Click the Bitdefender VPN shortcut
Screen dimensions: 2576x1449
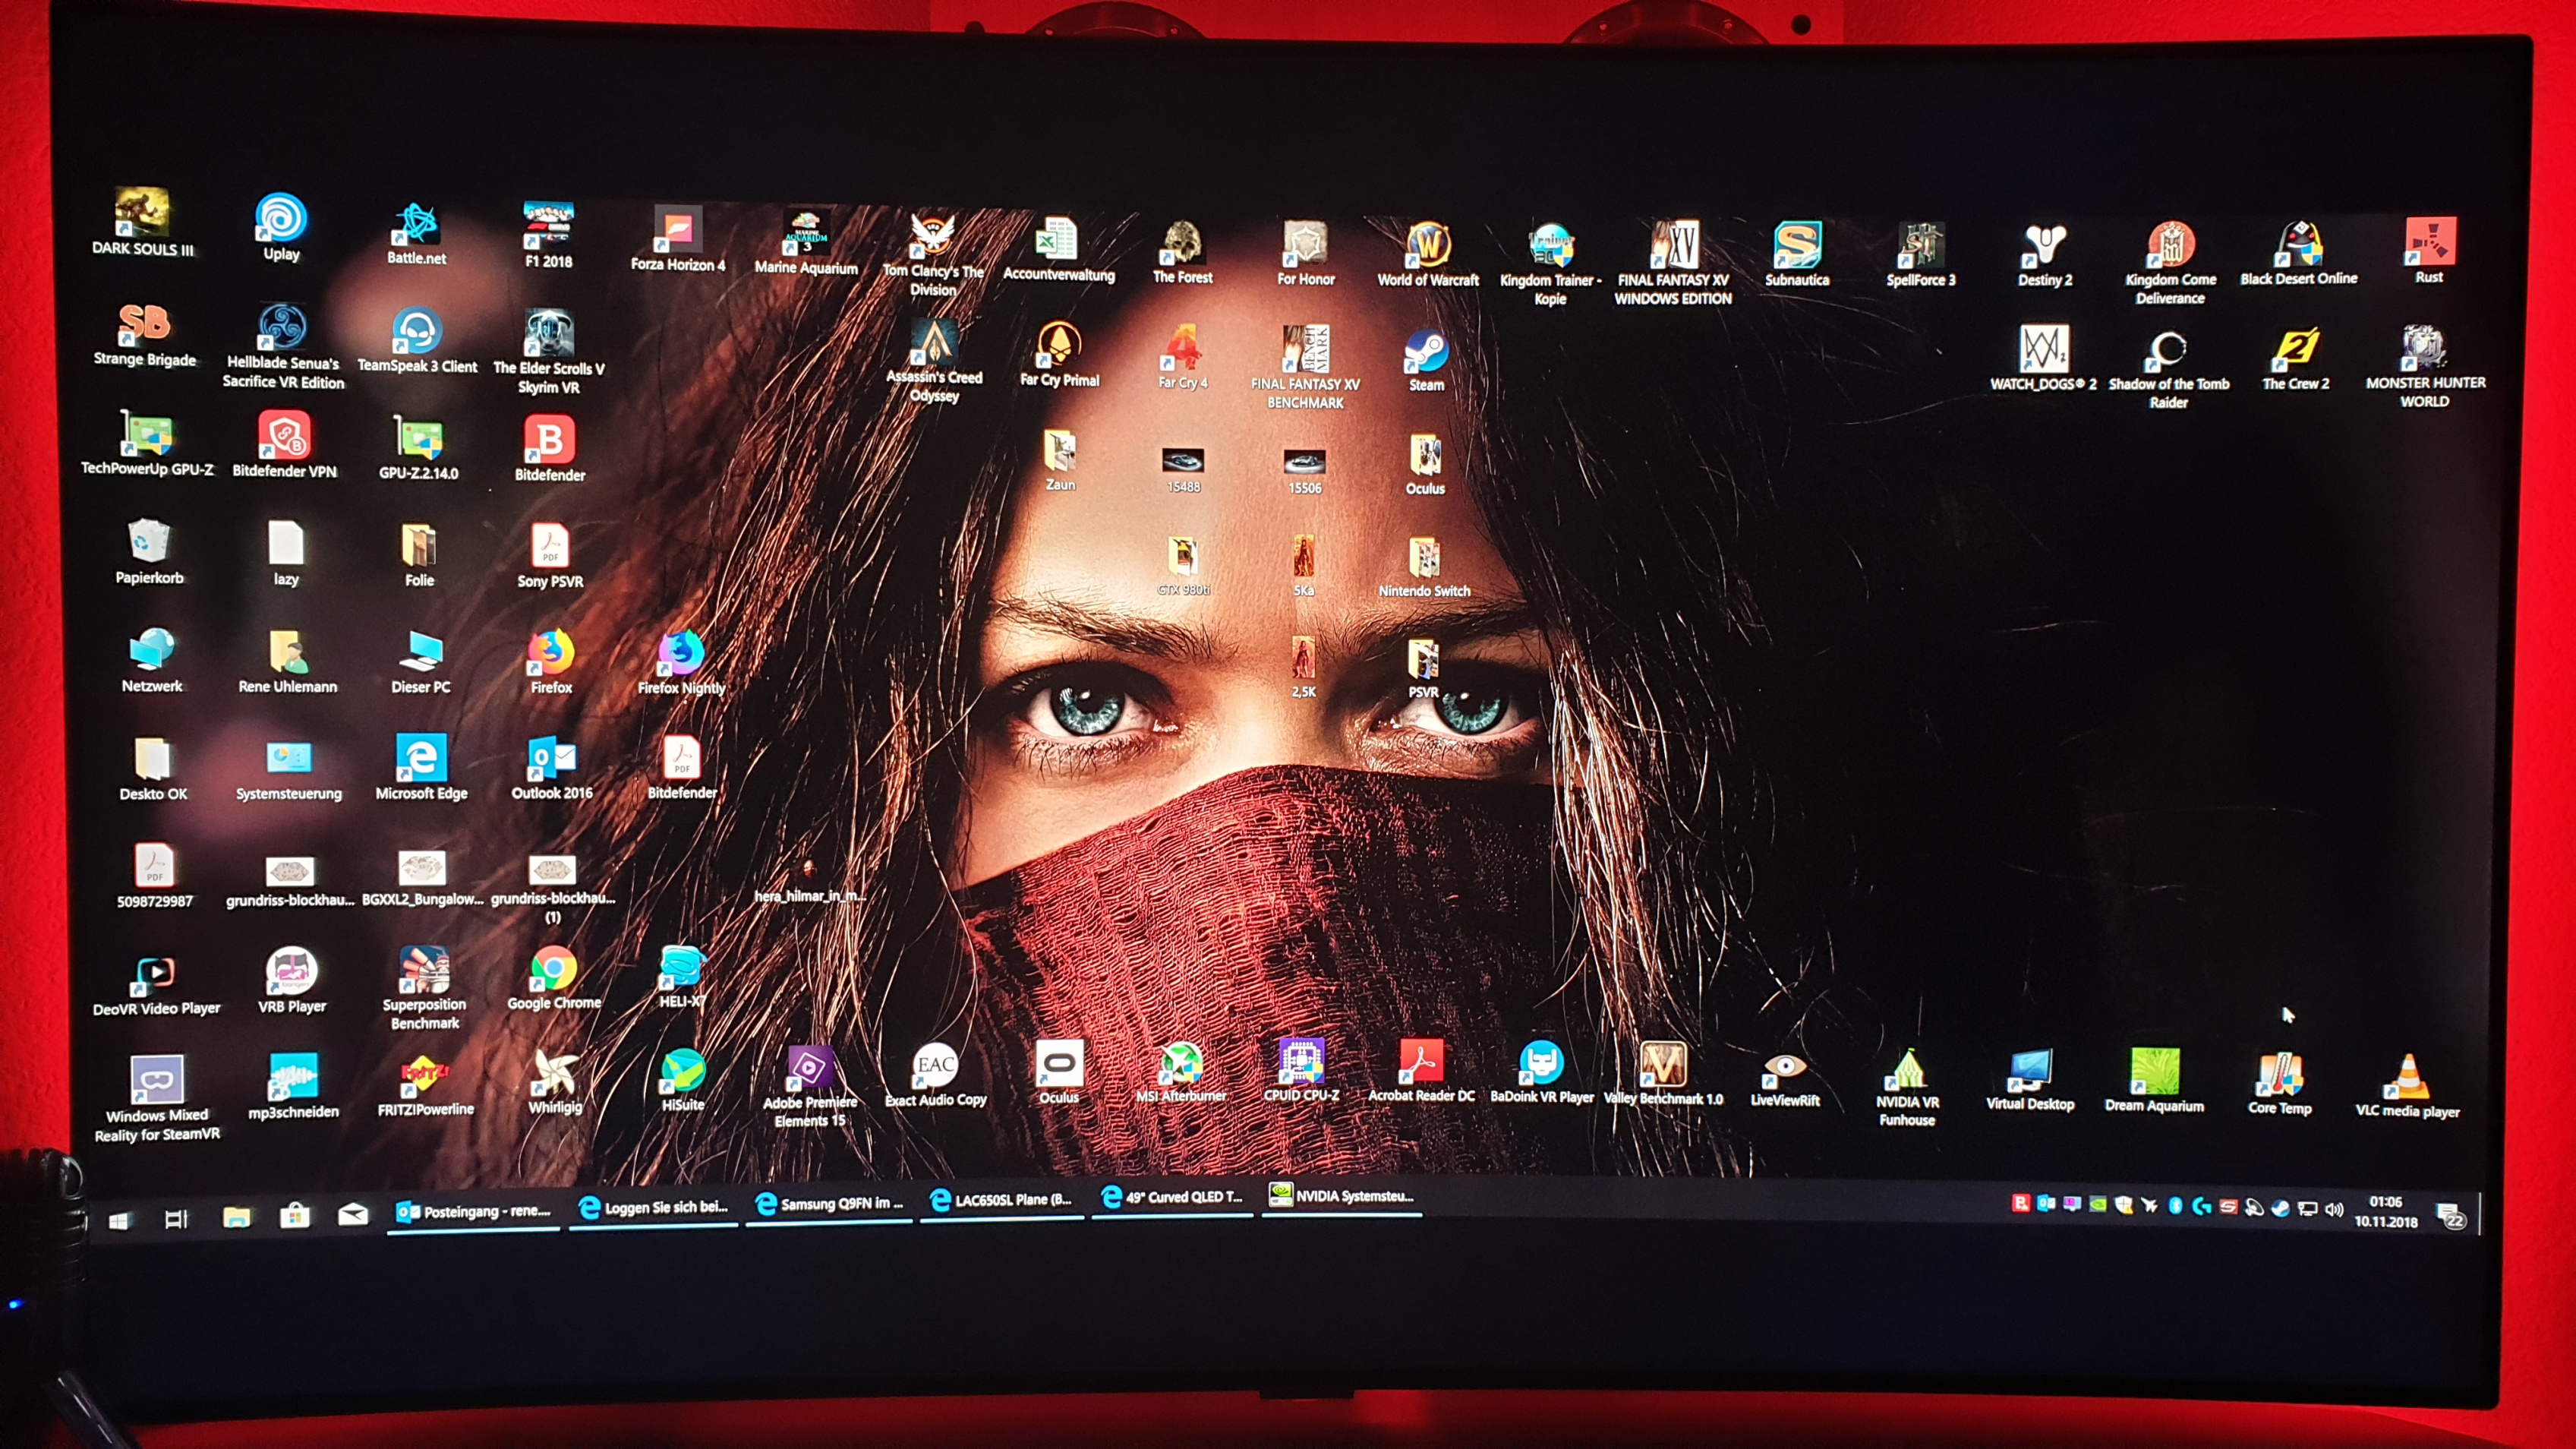(x=284, y=445)
